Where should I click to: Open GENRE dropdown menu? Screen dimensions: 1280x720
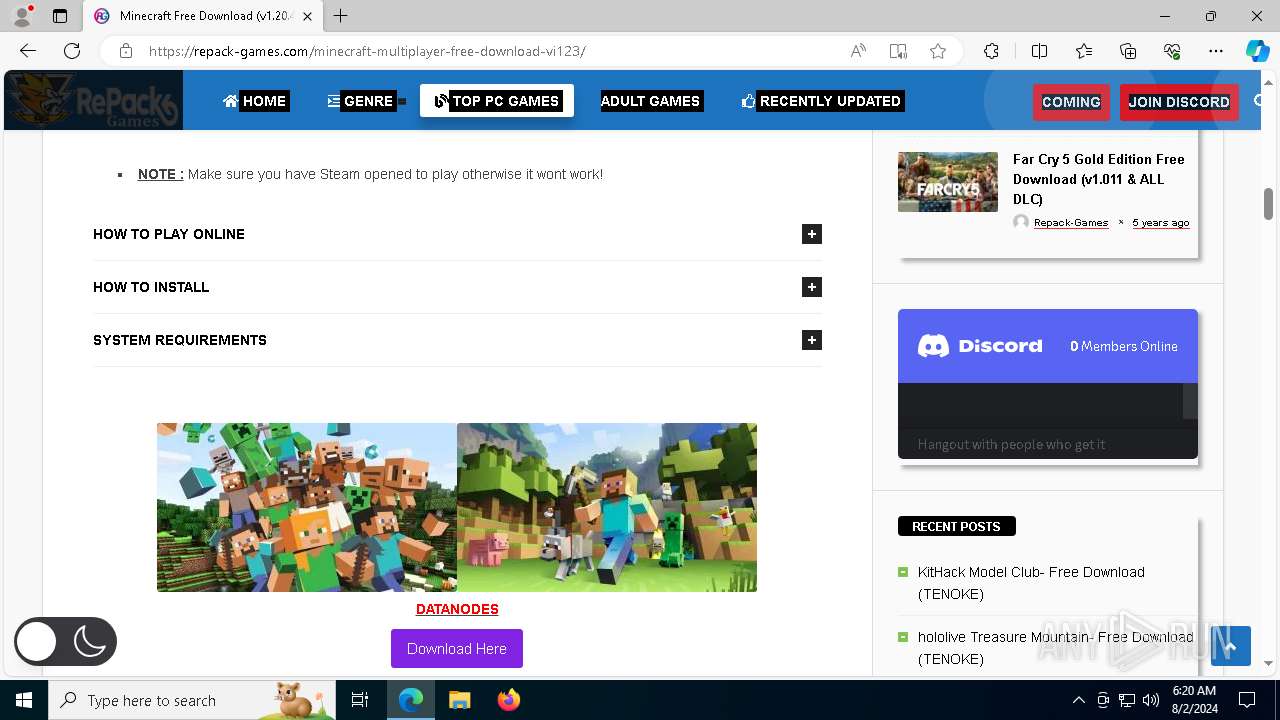(x=364, y=101)
